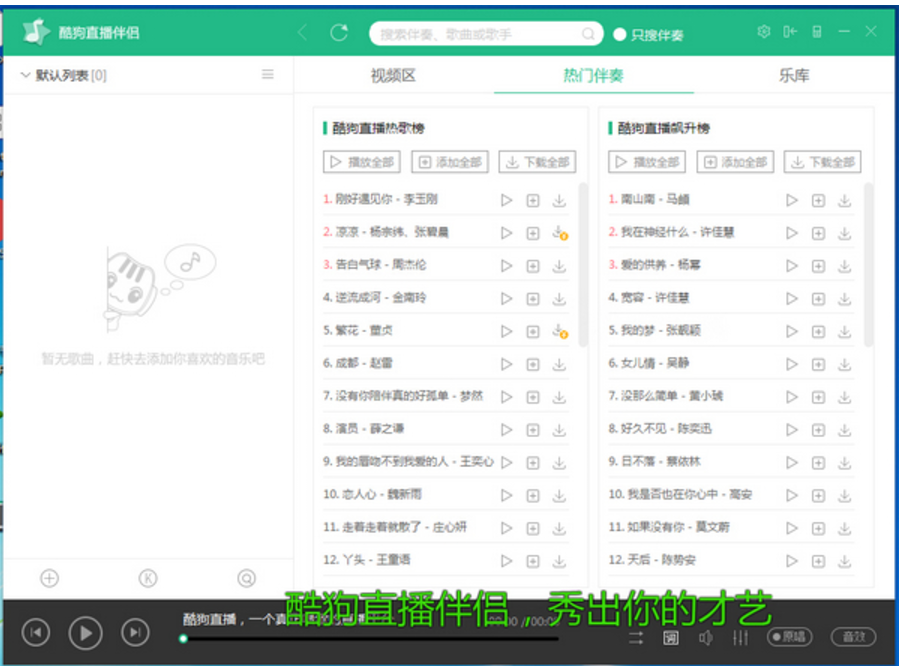Play song 逆流成河 - 金南玲
Image resolution: width=908 pixels, height=666 pixels.
click(507, 299)
